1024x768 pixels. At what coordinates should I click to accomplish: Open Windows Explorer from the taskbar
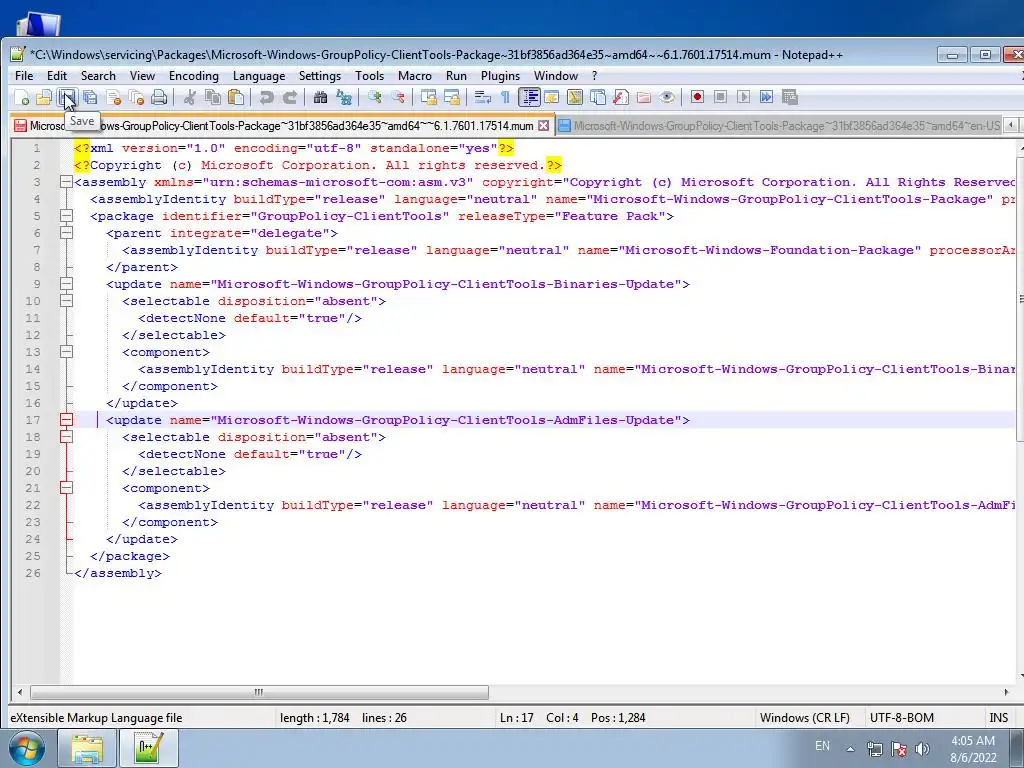tap(87, 748)
